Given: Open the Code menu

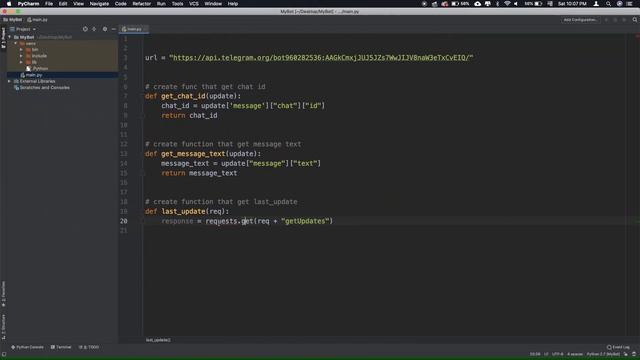Looking at the screenshot, I should tap(120, 4).
